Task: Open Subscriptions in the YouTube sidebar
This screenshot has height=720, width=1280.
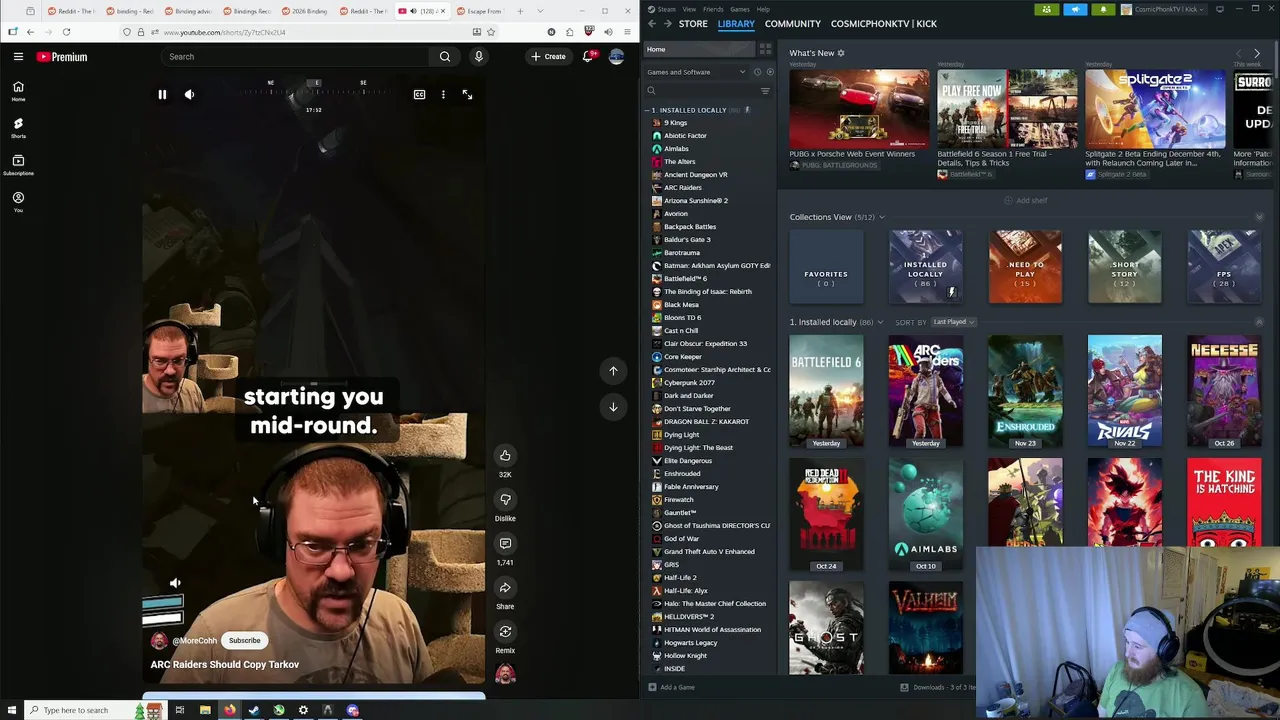Action: 18,165
